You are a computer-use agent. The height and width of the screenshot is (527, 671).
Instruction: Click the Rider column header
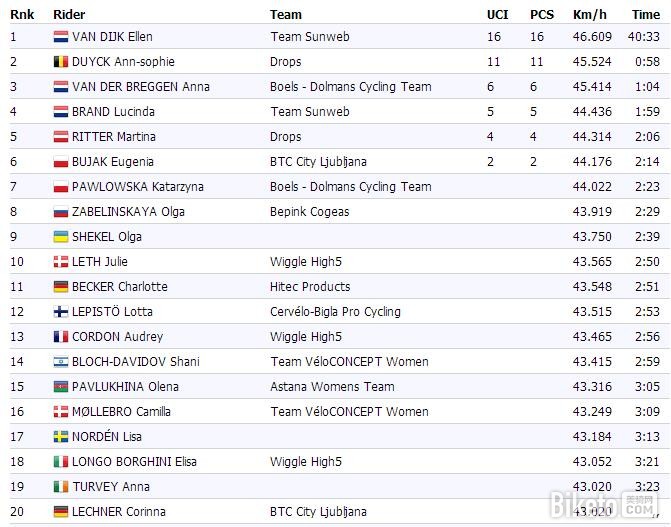click(x=69, y=15)
